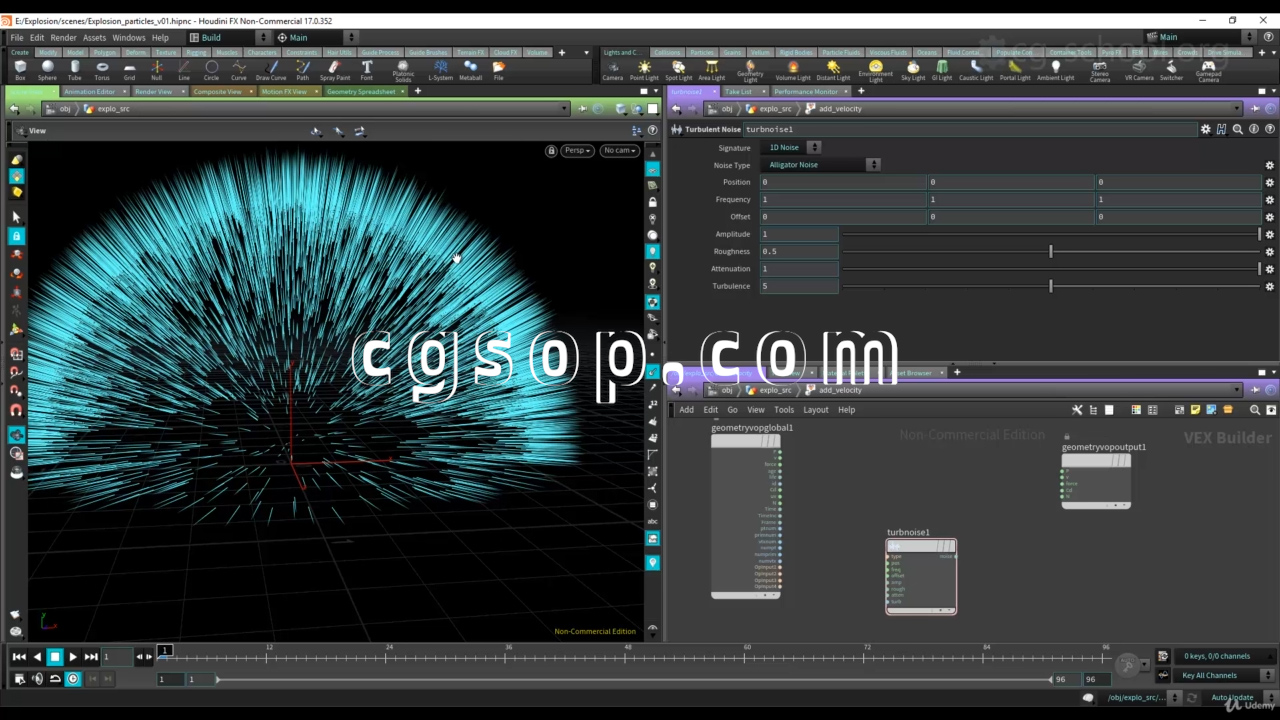Switch to the Geometry Spreadsheet tab
The height and width of the screenshot is (720, 1280).
click(x=360, y=92)
